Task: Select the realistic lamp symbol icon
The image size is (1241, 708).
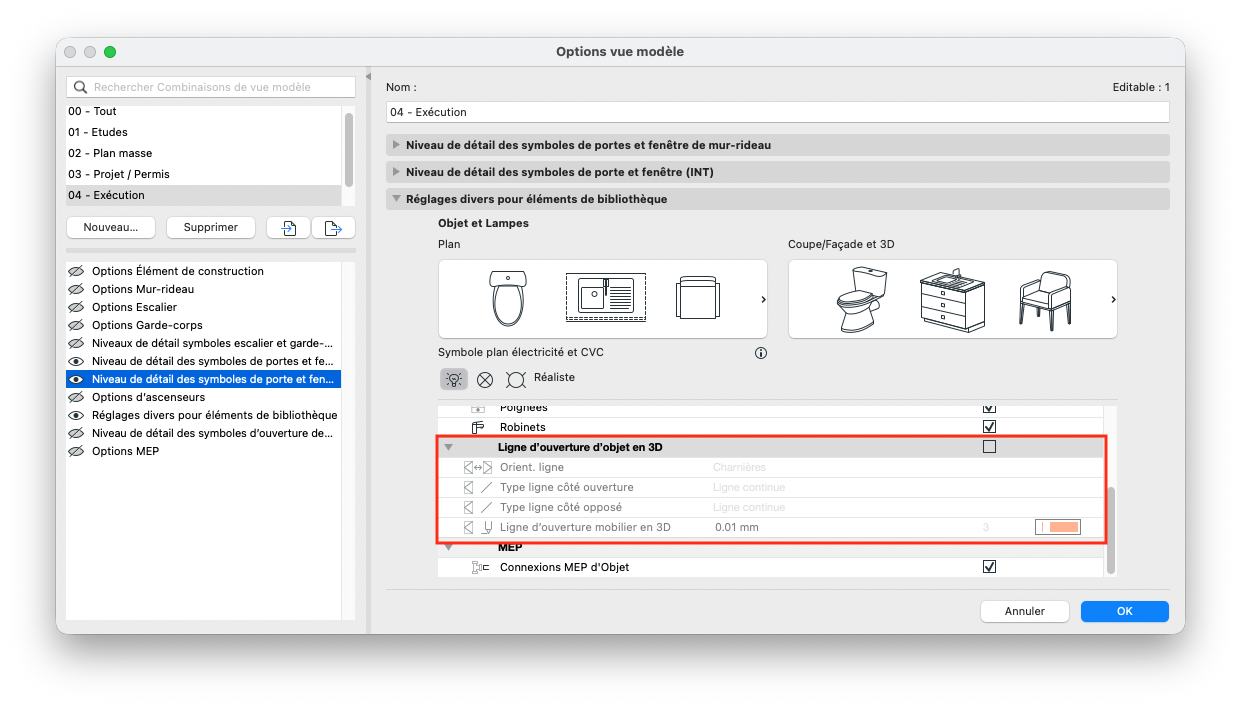Action: point(516,379)
